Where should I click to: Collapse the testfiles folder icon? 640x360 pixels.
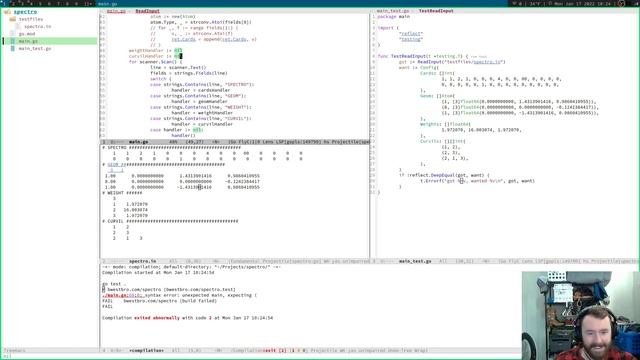coord(13,19)
